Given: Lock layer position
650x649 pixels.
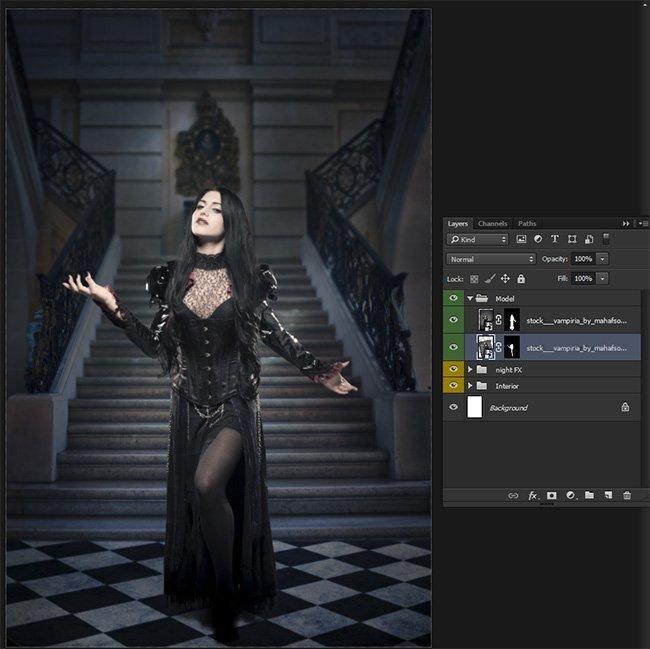Looking at the screenshot, I should [x=505, y=278].
